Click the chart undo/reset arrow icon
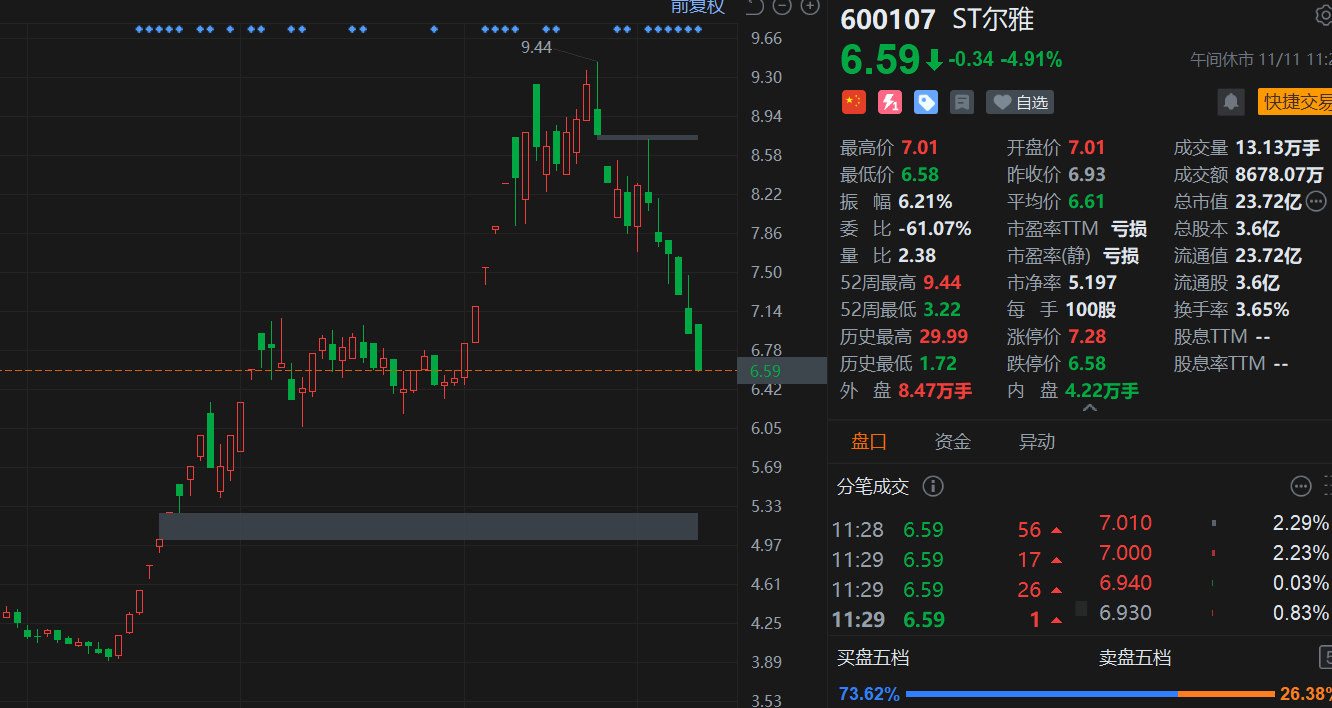The width and height of the screenshot is (1332, 708). 755,8
